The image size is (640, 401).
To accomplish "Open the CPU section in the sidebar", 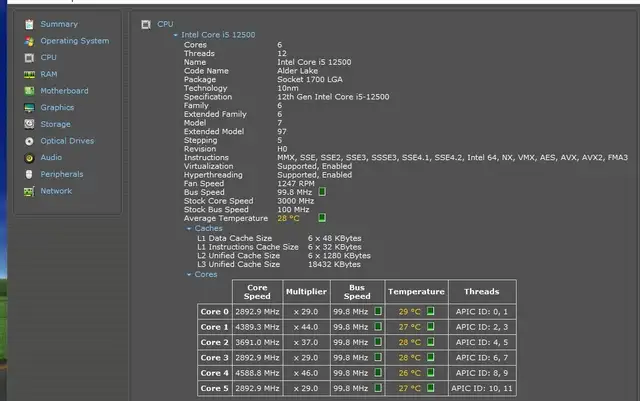I will pyautogui.click(x=48, y=58).
